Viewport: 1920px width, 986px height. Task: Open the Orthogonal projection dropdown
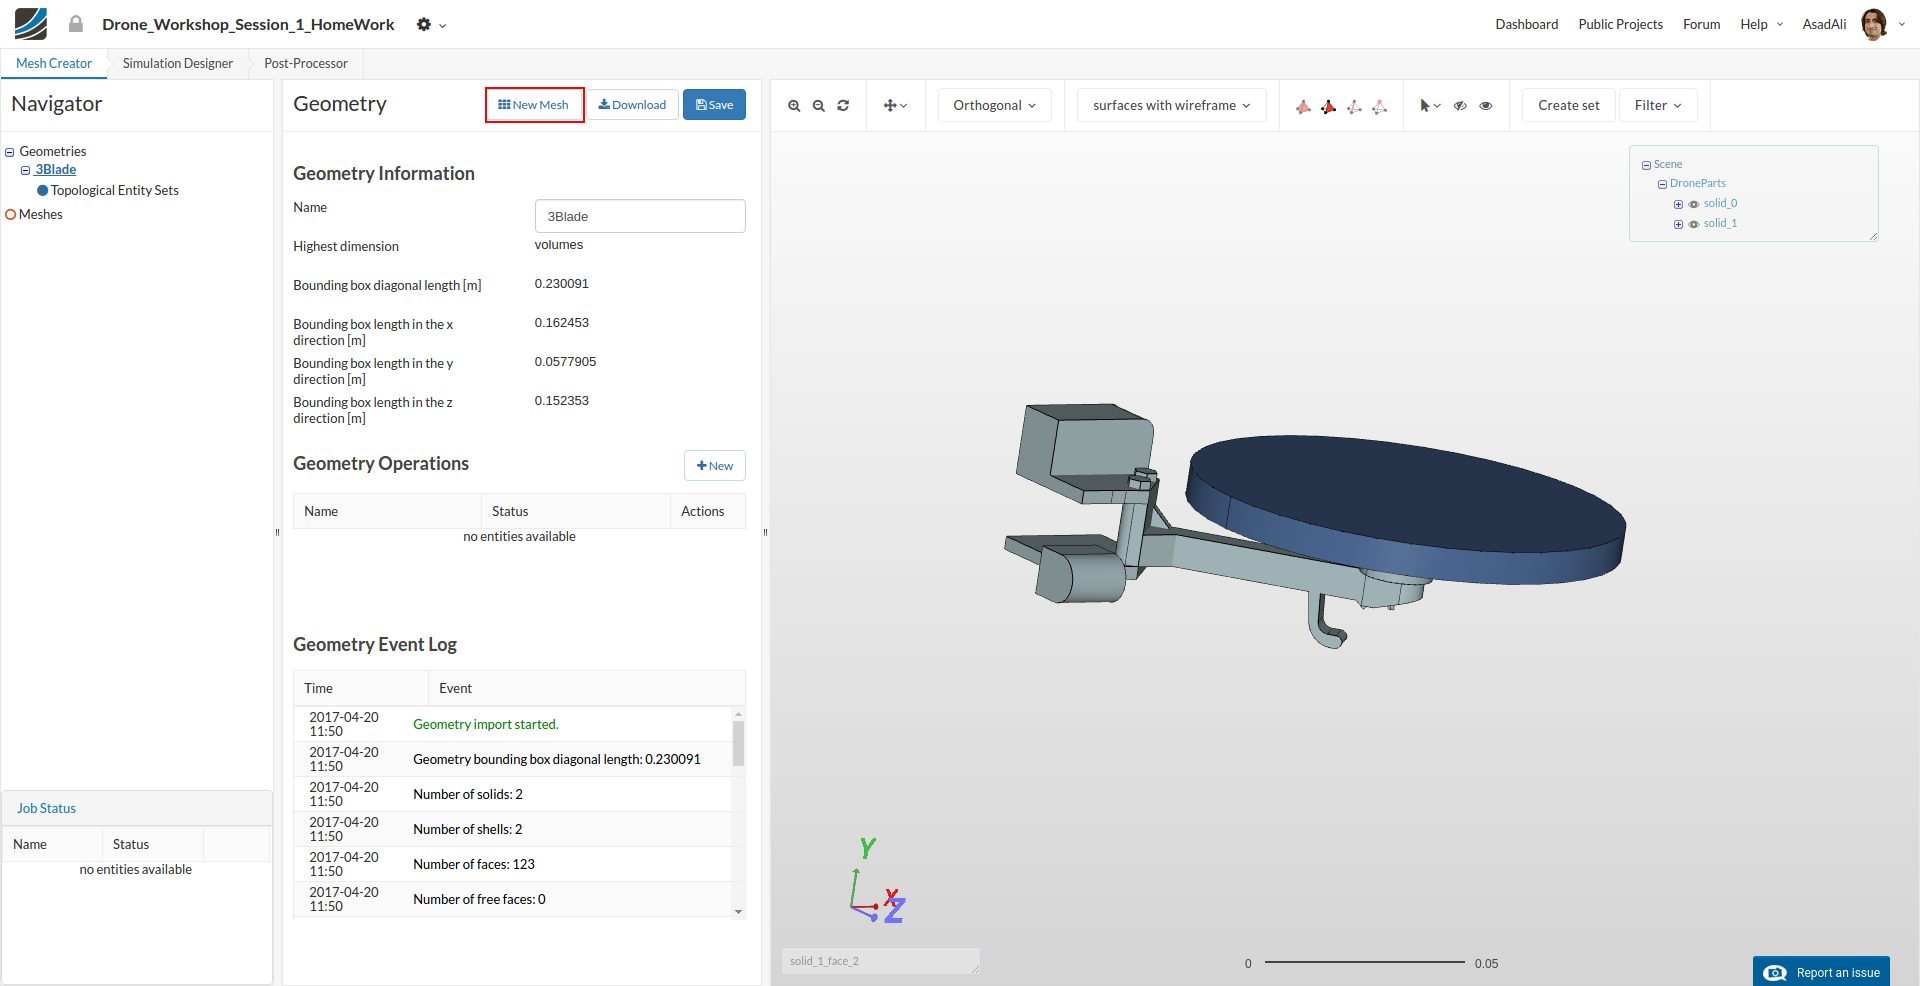coord(994,105)
